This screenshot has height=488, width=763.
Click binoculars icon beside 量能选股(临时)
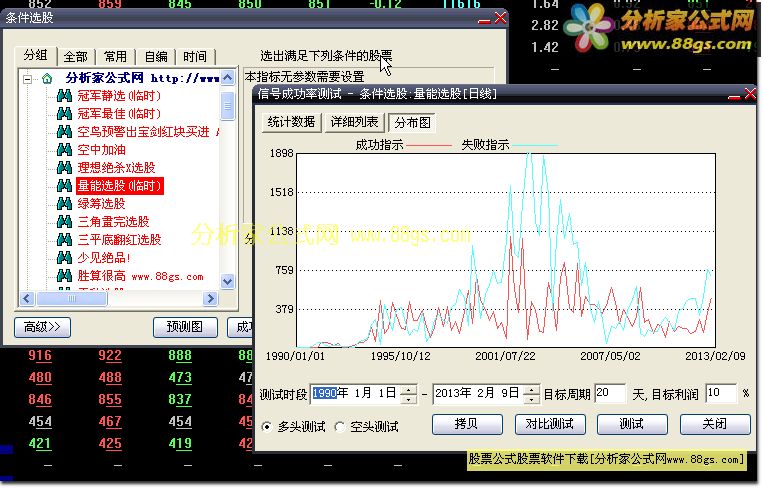click(x=64, y=185)
